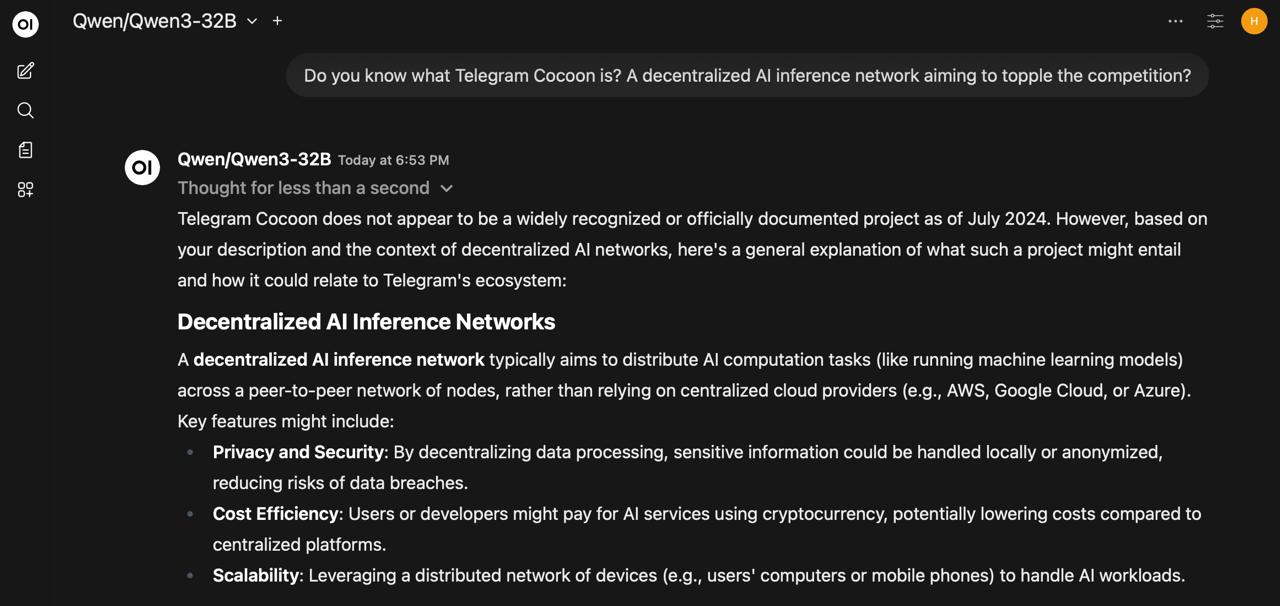The width and height of the screenshot is (1280, 606).
Task: Open the model selector chevron next to Qwen/Qwen3-32B
Action: click(x=251, y=20)
